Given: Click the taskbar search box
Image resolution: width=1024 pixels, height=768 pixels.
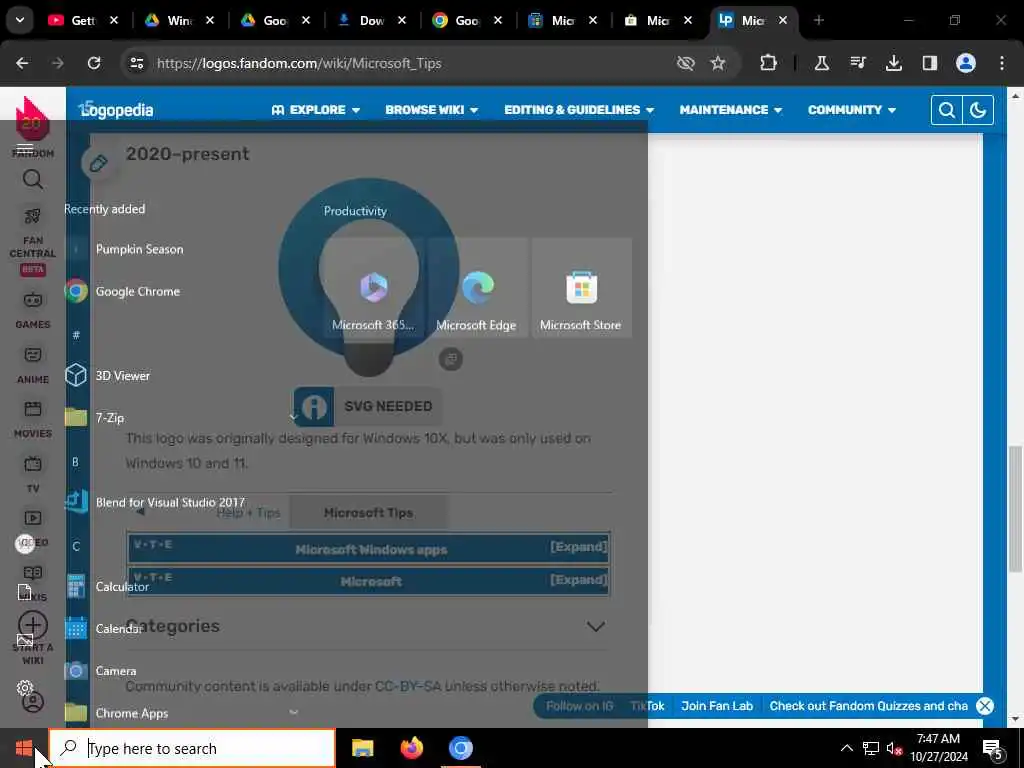Looking at the screenshot, I should (x=193, y=748).
